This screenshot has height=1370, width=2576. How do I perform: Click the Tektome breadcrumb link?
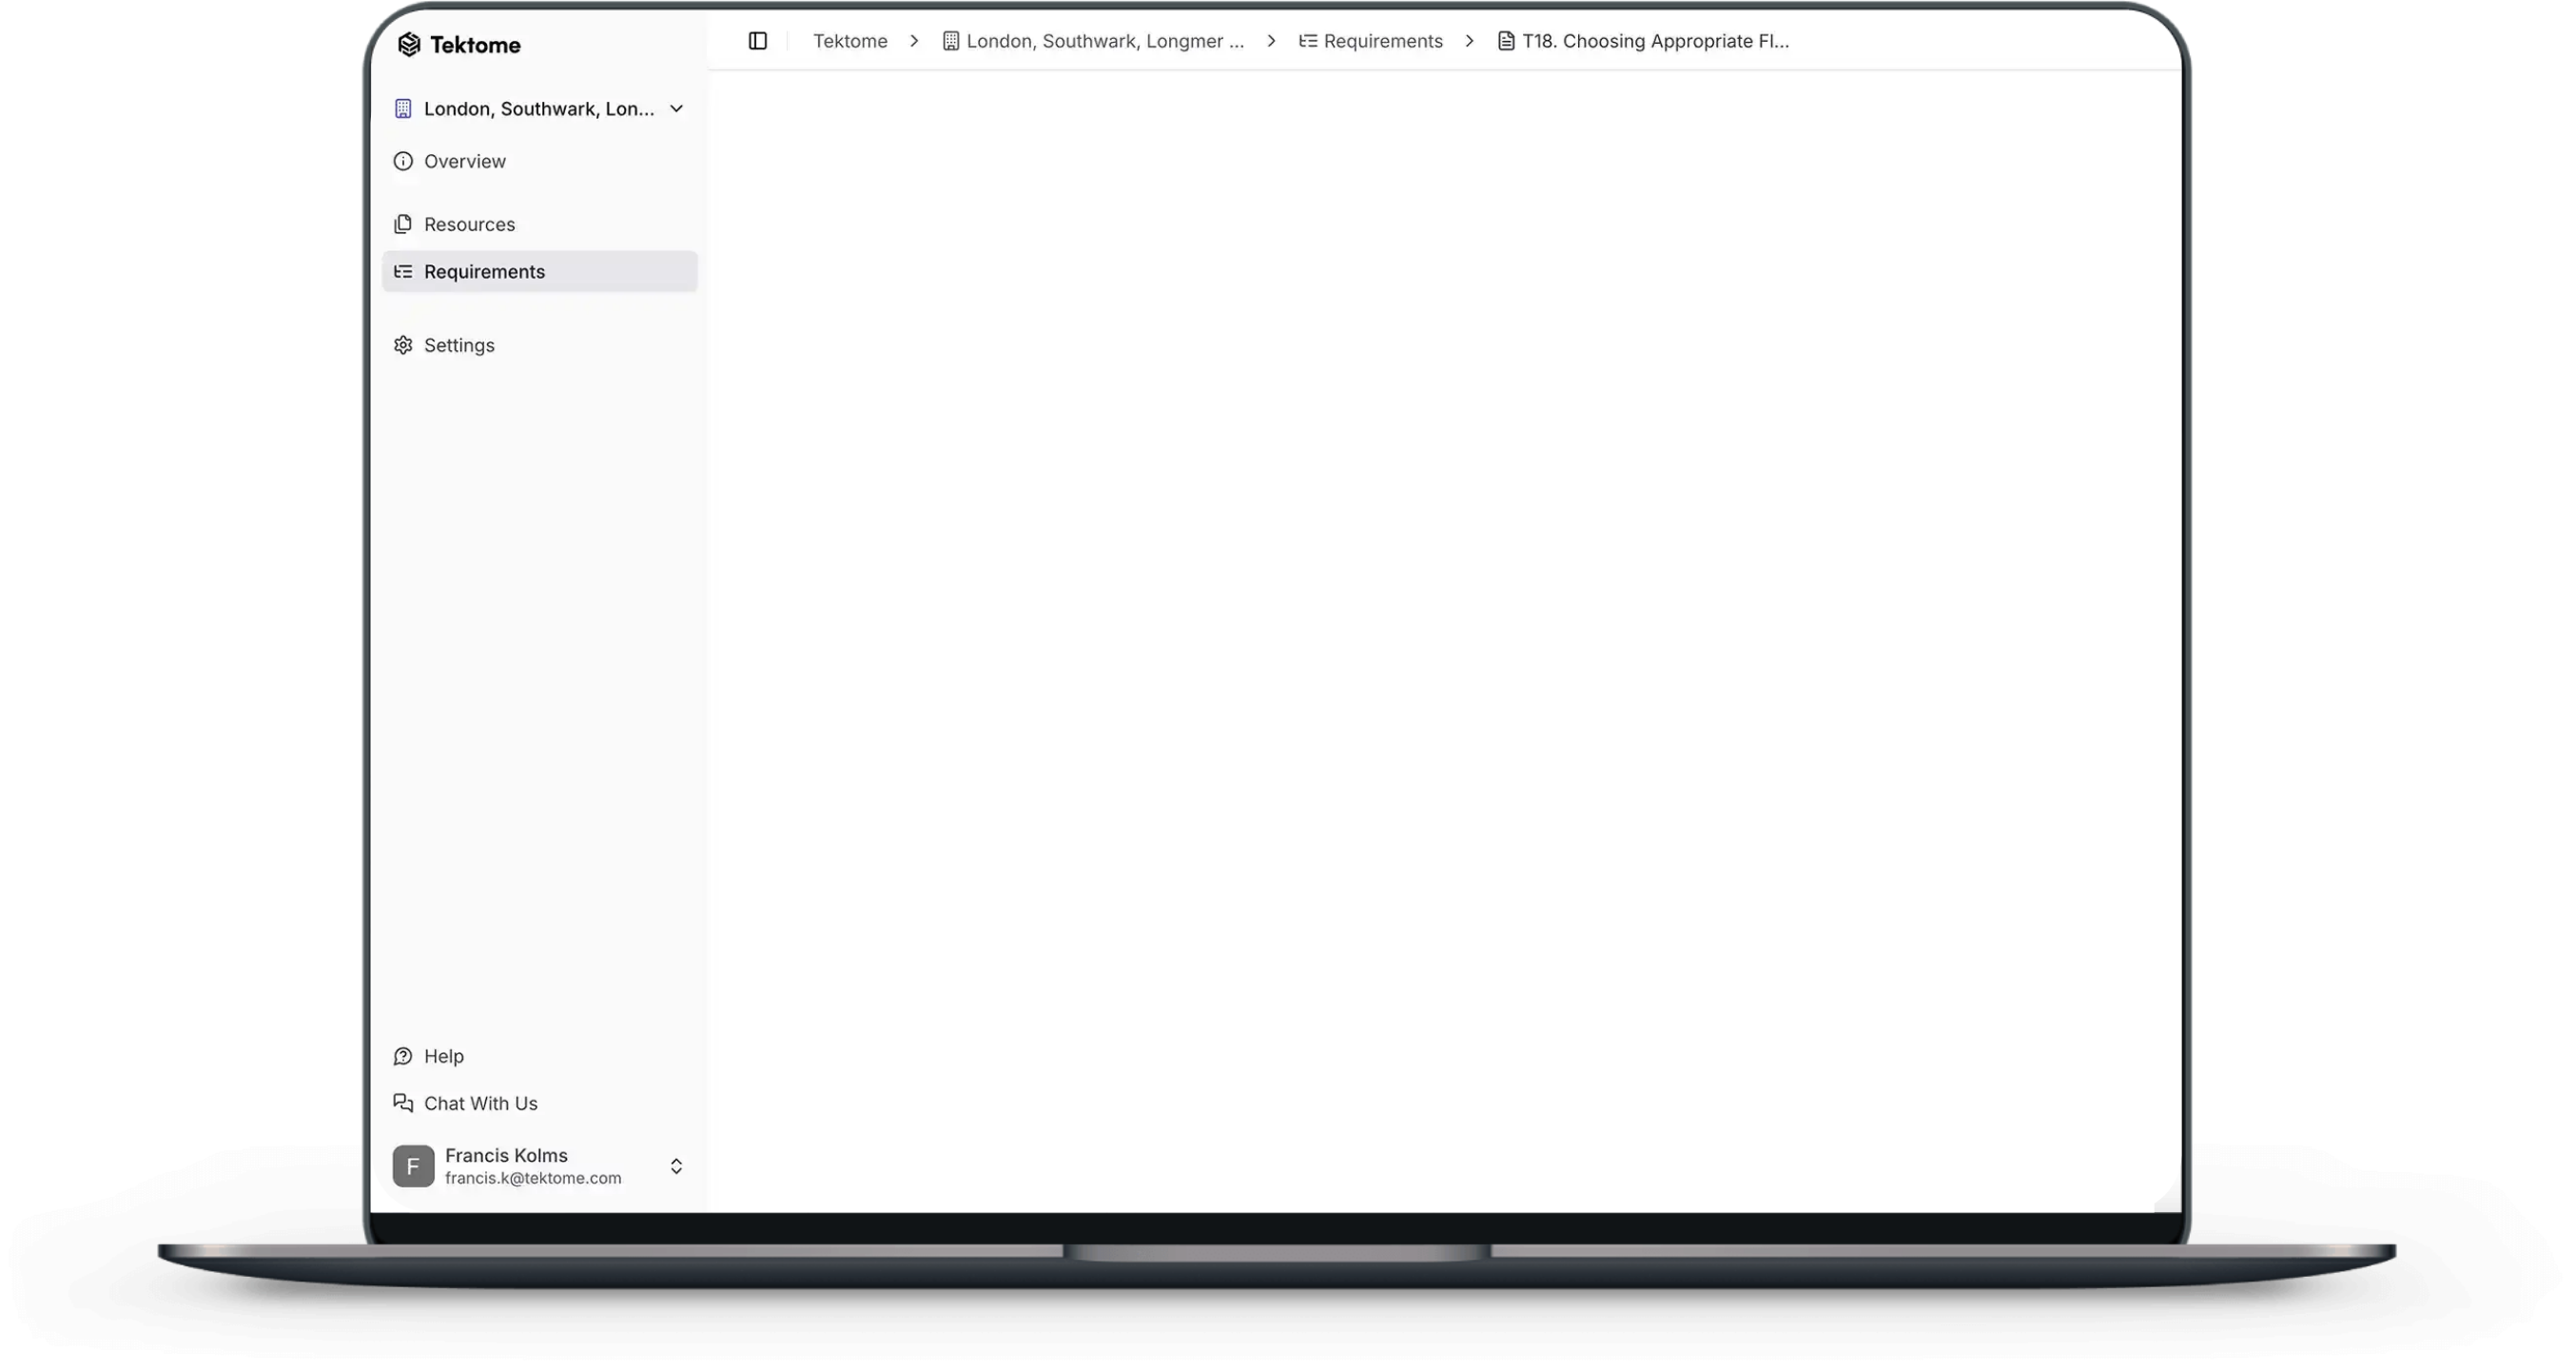[x=850, y=41]
